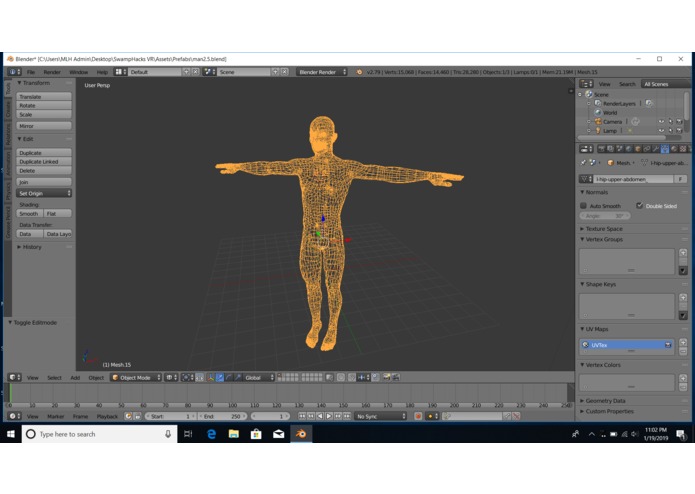Enable the Auto Smooth checkbox

click(584, 206)
